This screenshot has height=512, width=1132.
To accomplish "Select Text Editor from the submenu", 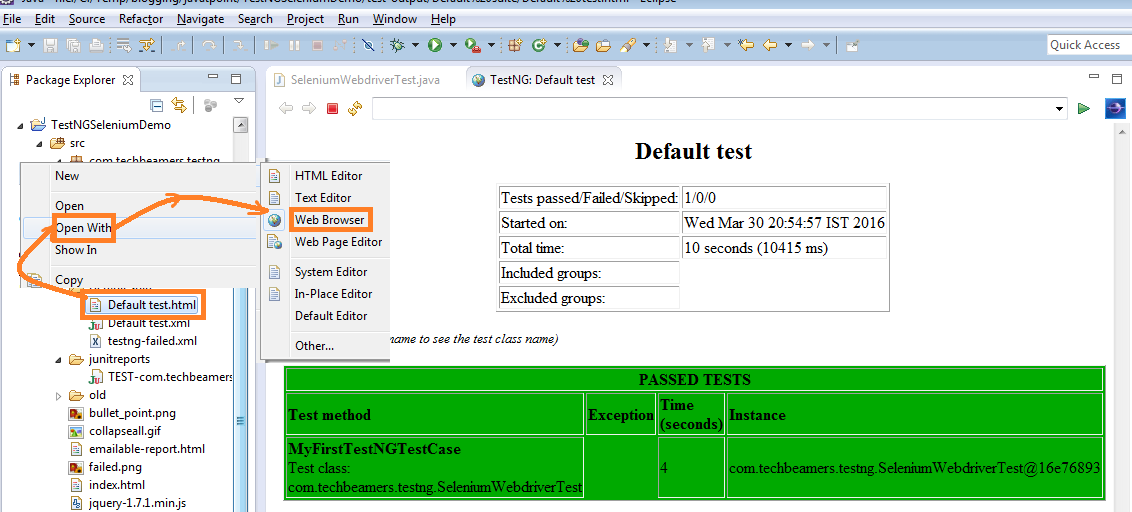I will (325, 197).
